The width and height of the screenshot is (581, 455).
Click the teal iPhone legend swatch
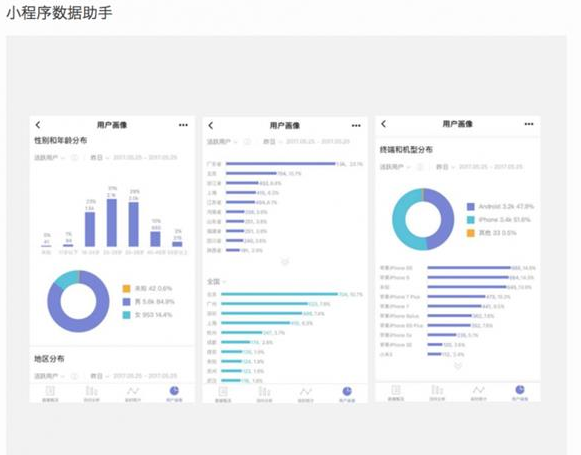tap(471, 220)
